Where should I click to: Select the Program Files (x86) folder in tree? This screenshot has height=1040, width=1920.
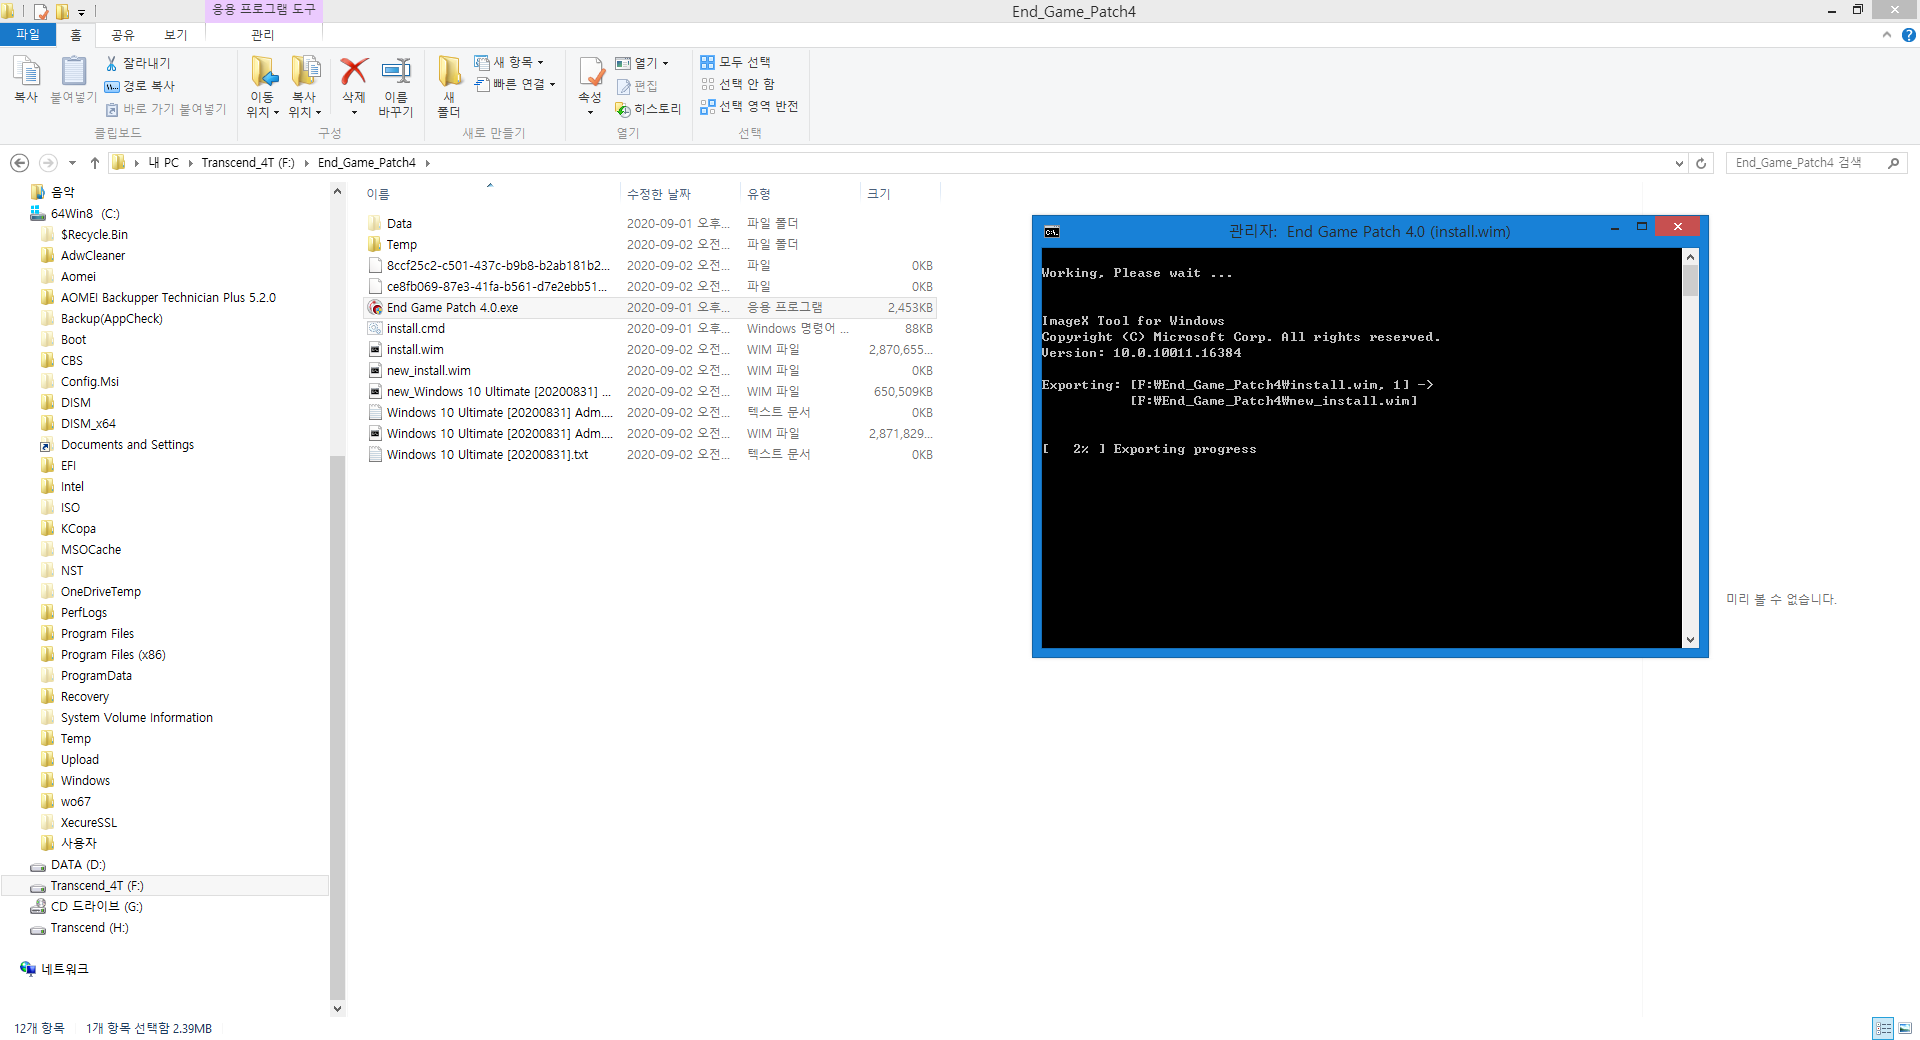click(113, 655)
